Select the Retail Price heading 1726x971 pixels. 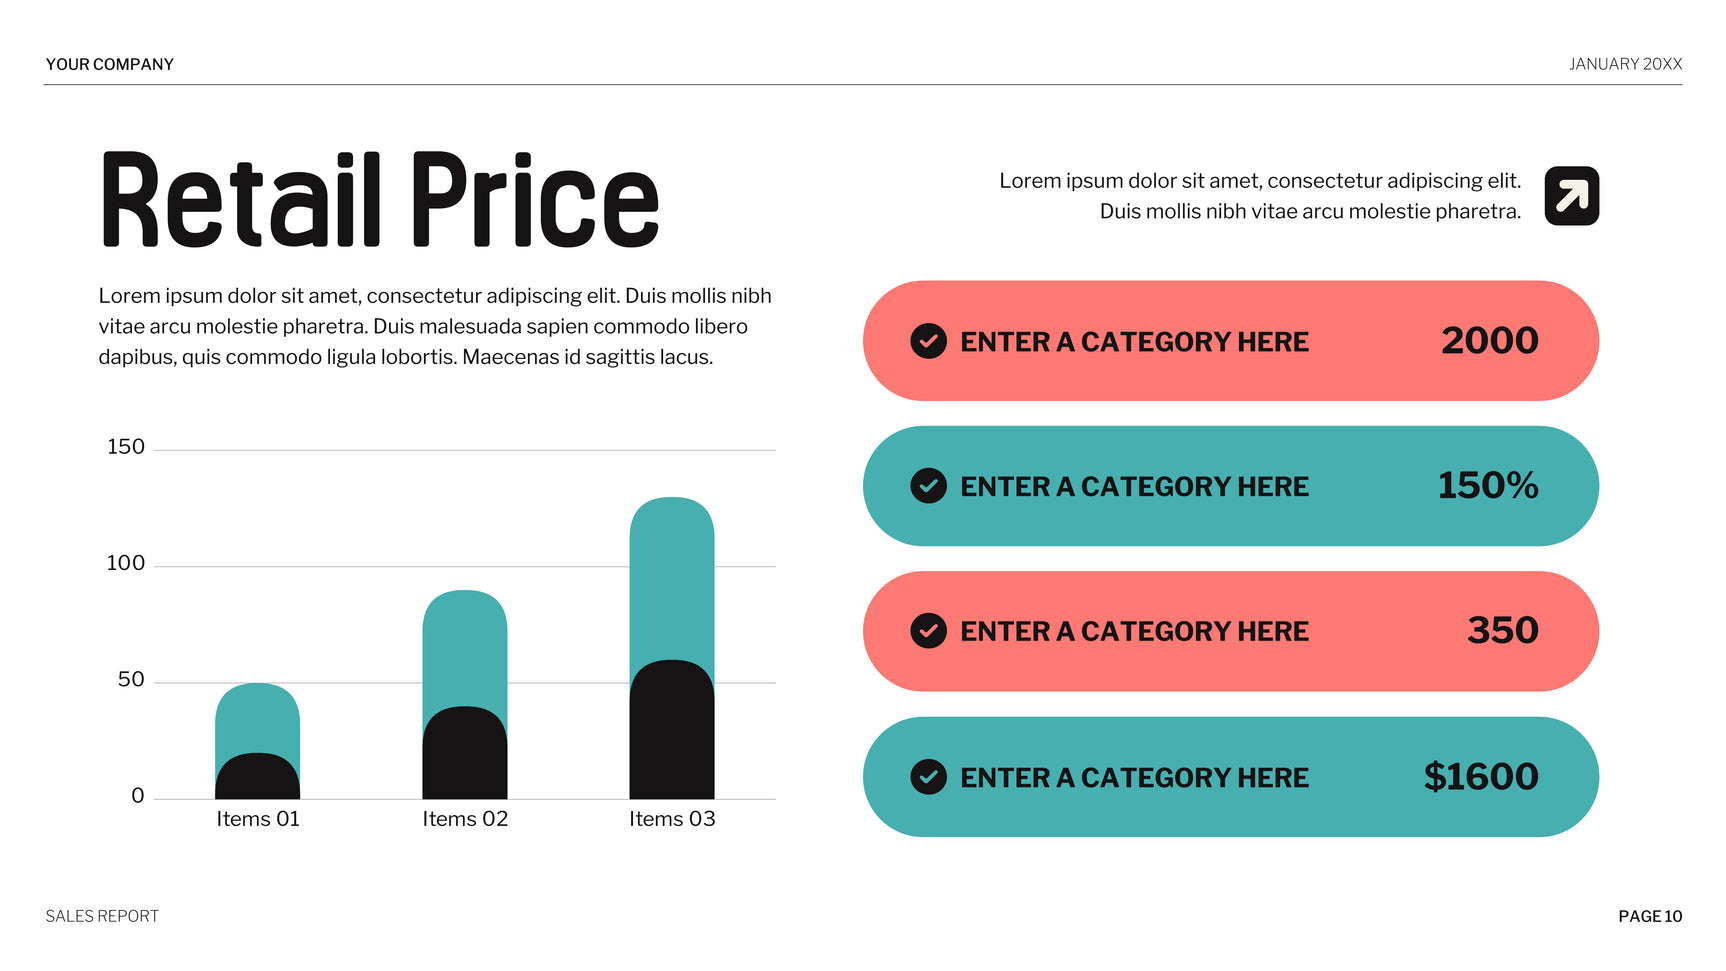(x=380, y=199)
